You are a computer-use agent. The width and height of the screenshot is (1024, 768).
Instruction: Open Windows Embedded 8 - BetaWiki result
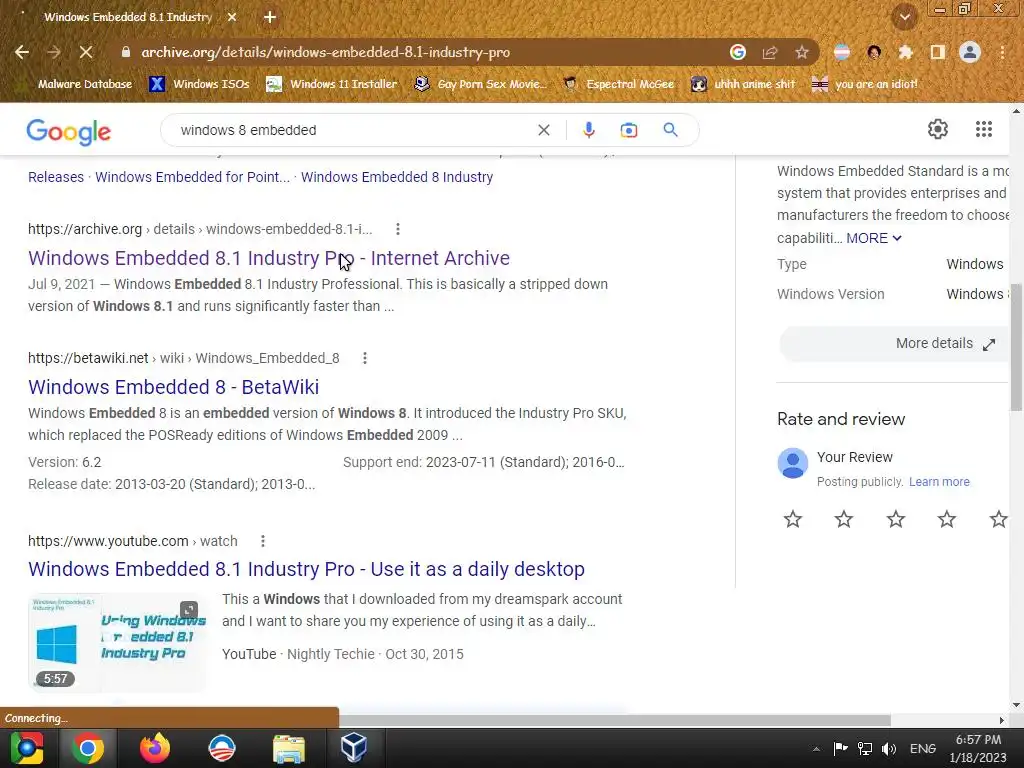[174, 387]
